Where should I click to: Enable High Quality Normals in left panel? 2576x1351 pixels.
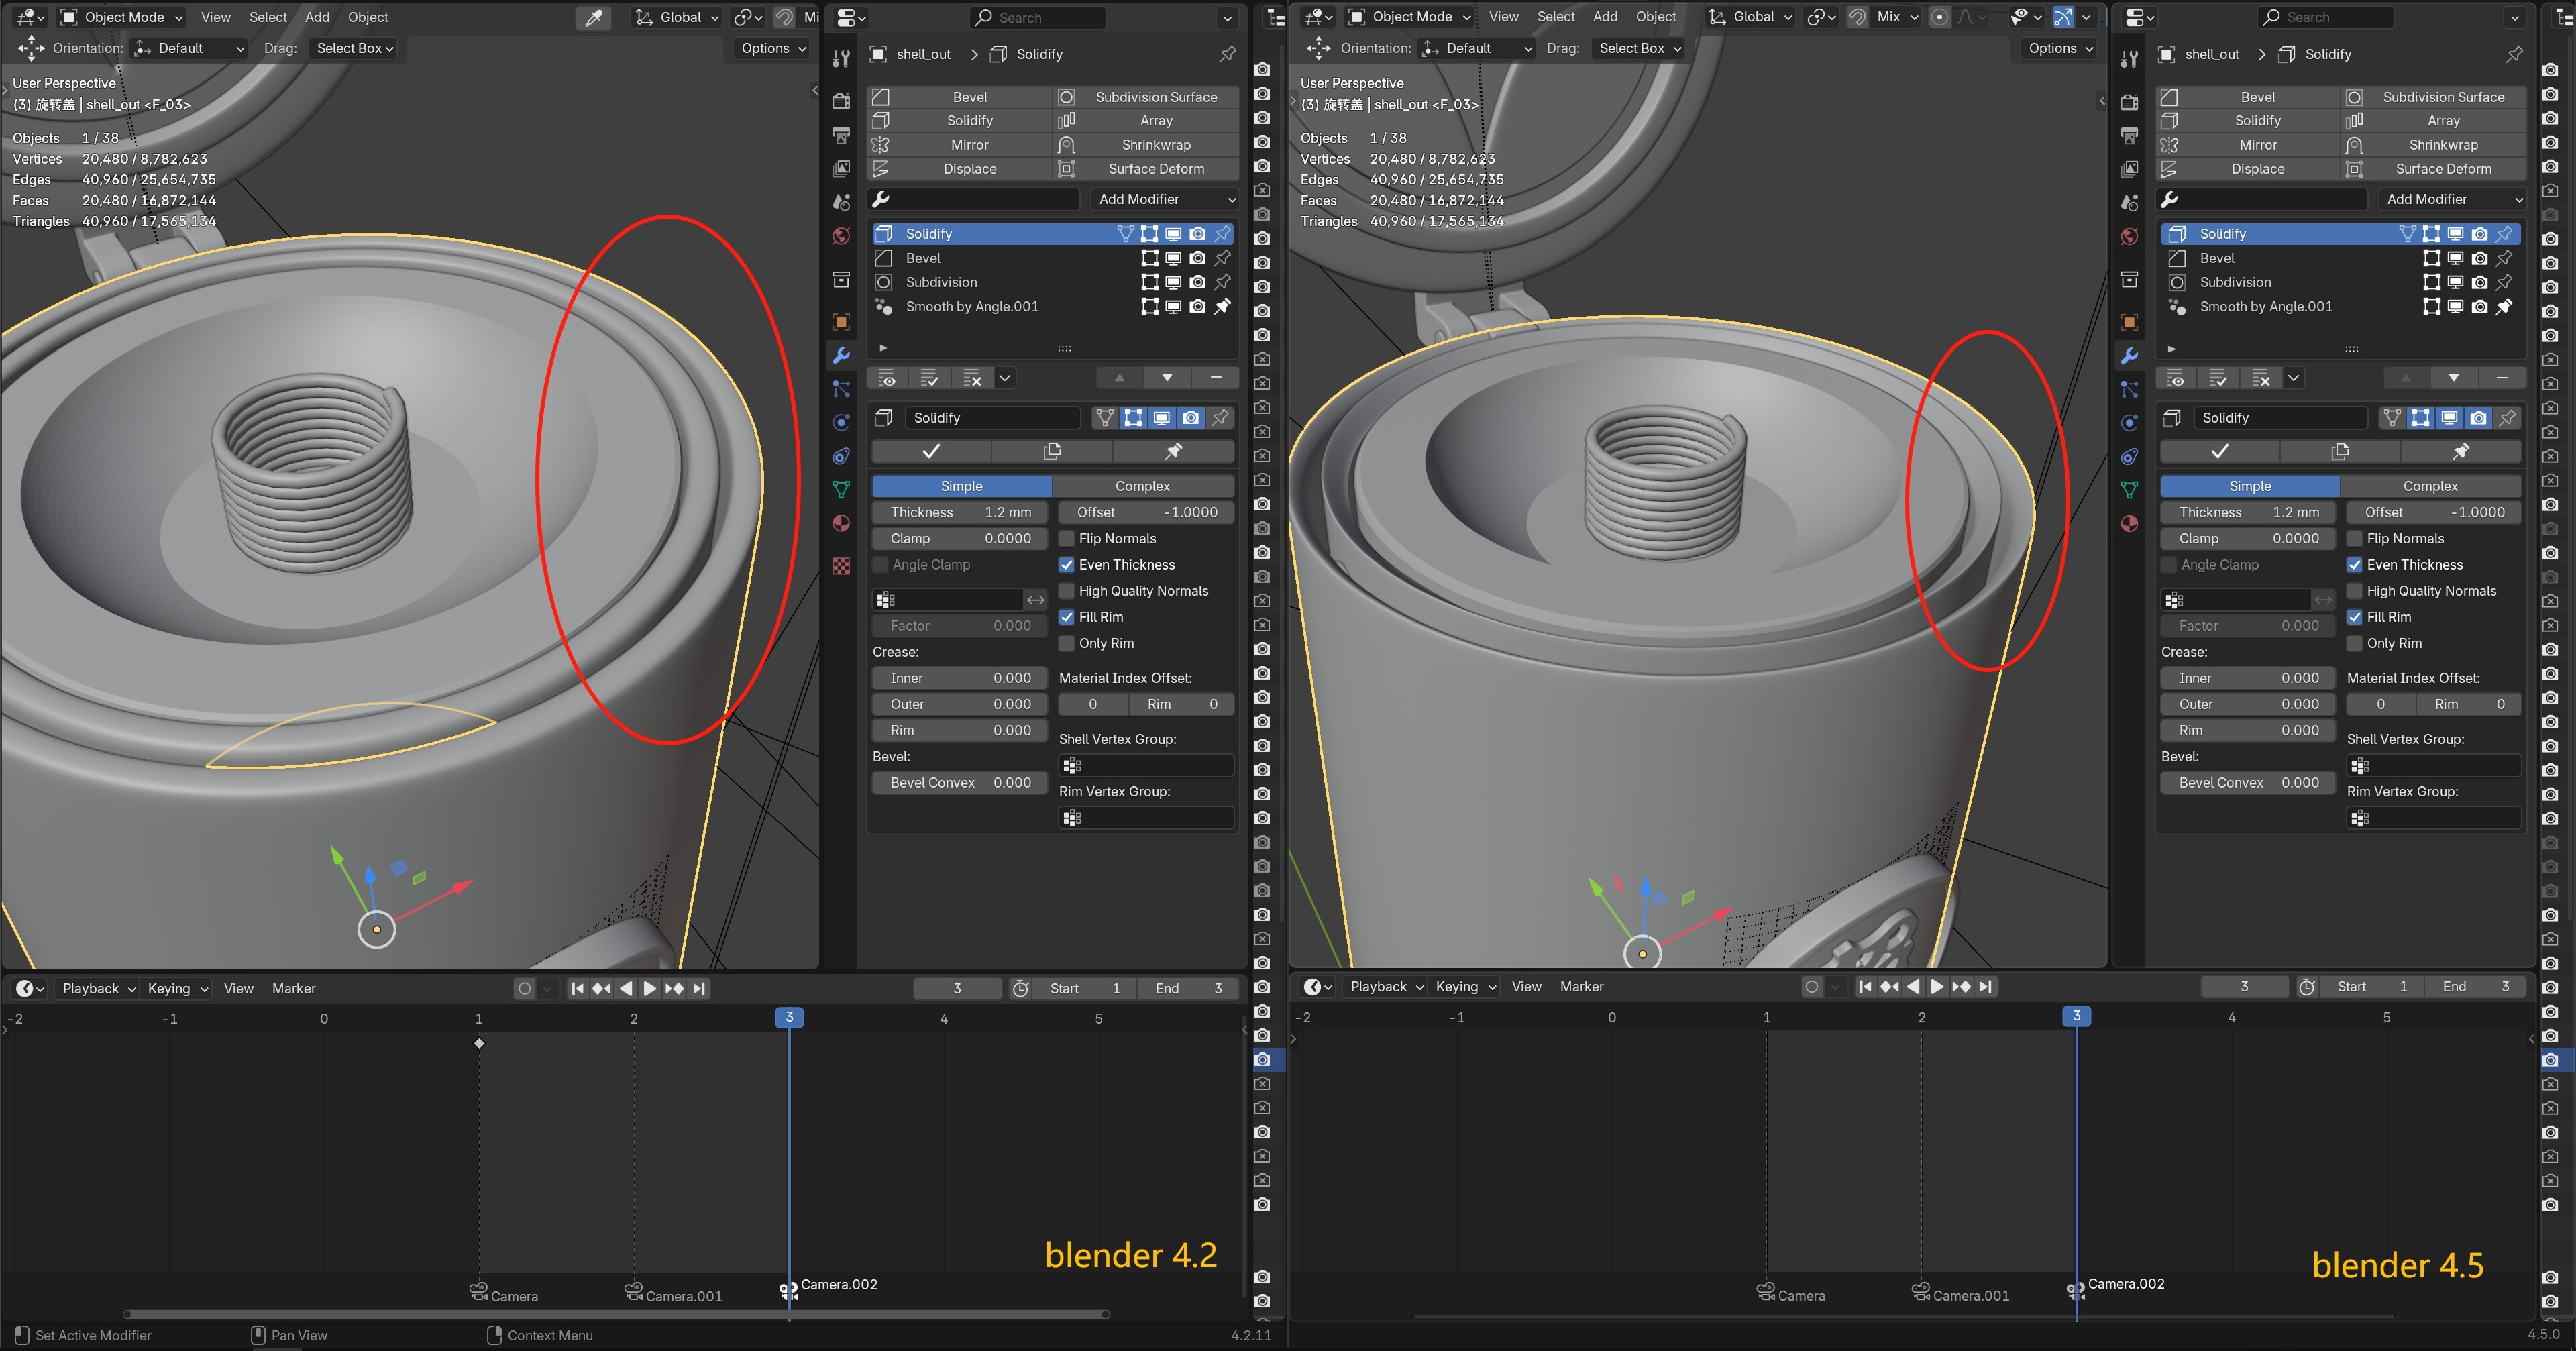click(x=1067, y=591)
